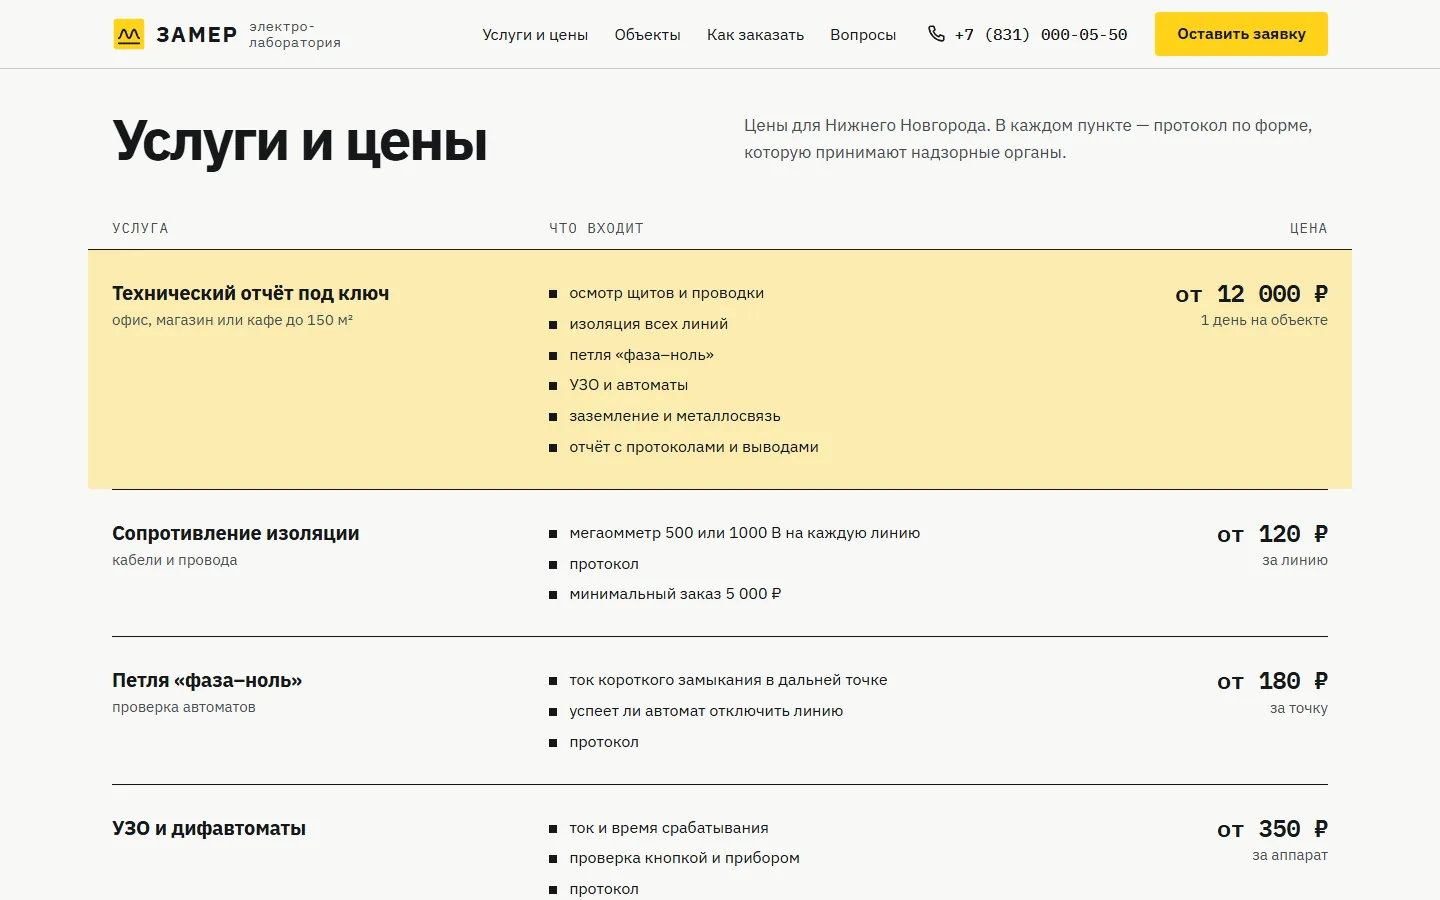Click the price от 12 000 ₽
Viewport: 1440px width, 900px height.
coord(1252,294)
